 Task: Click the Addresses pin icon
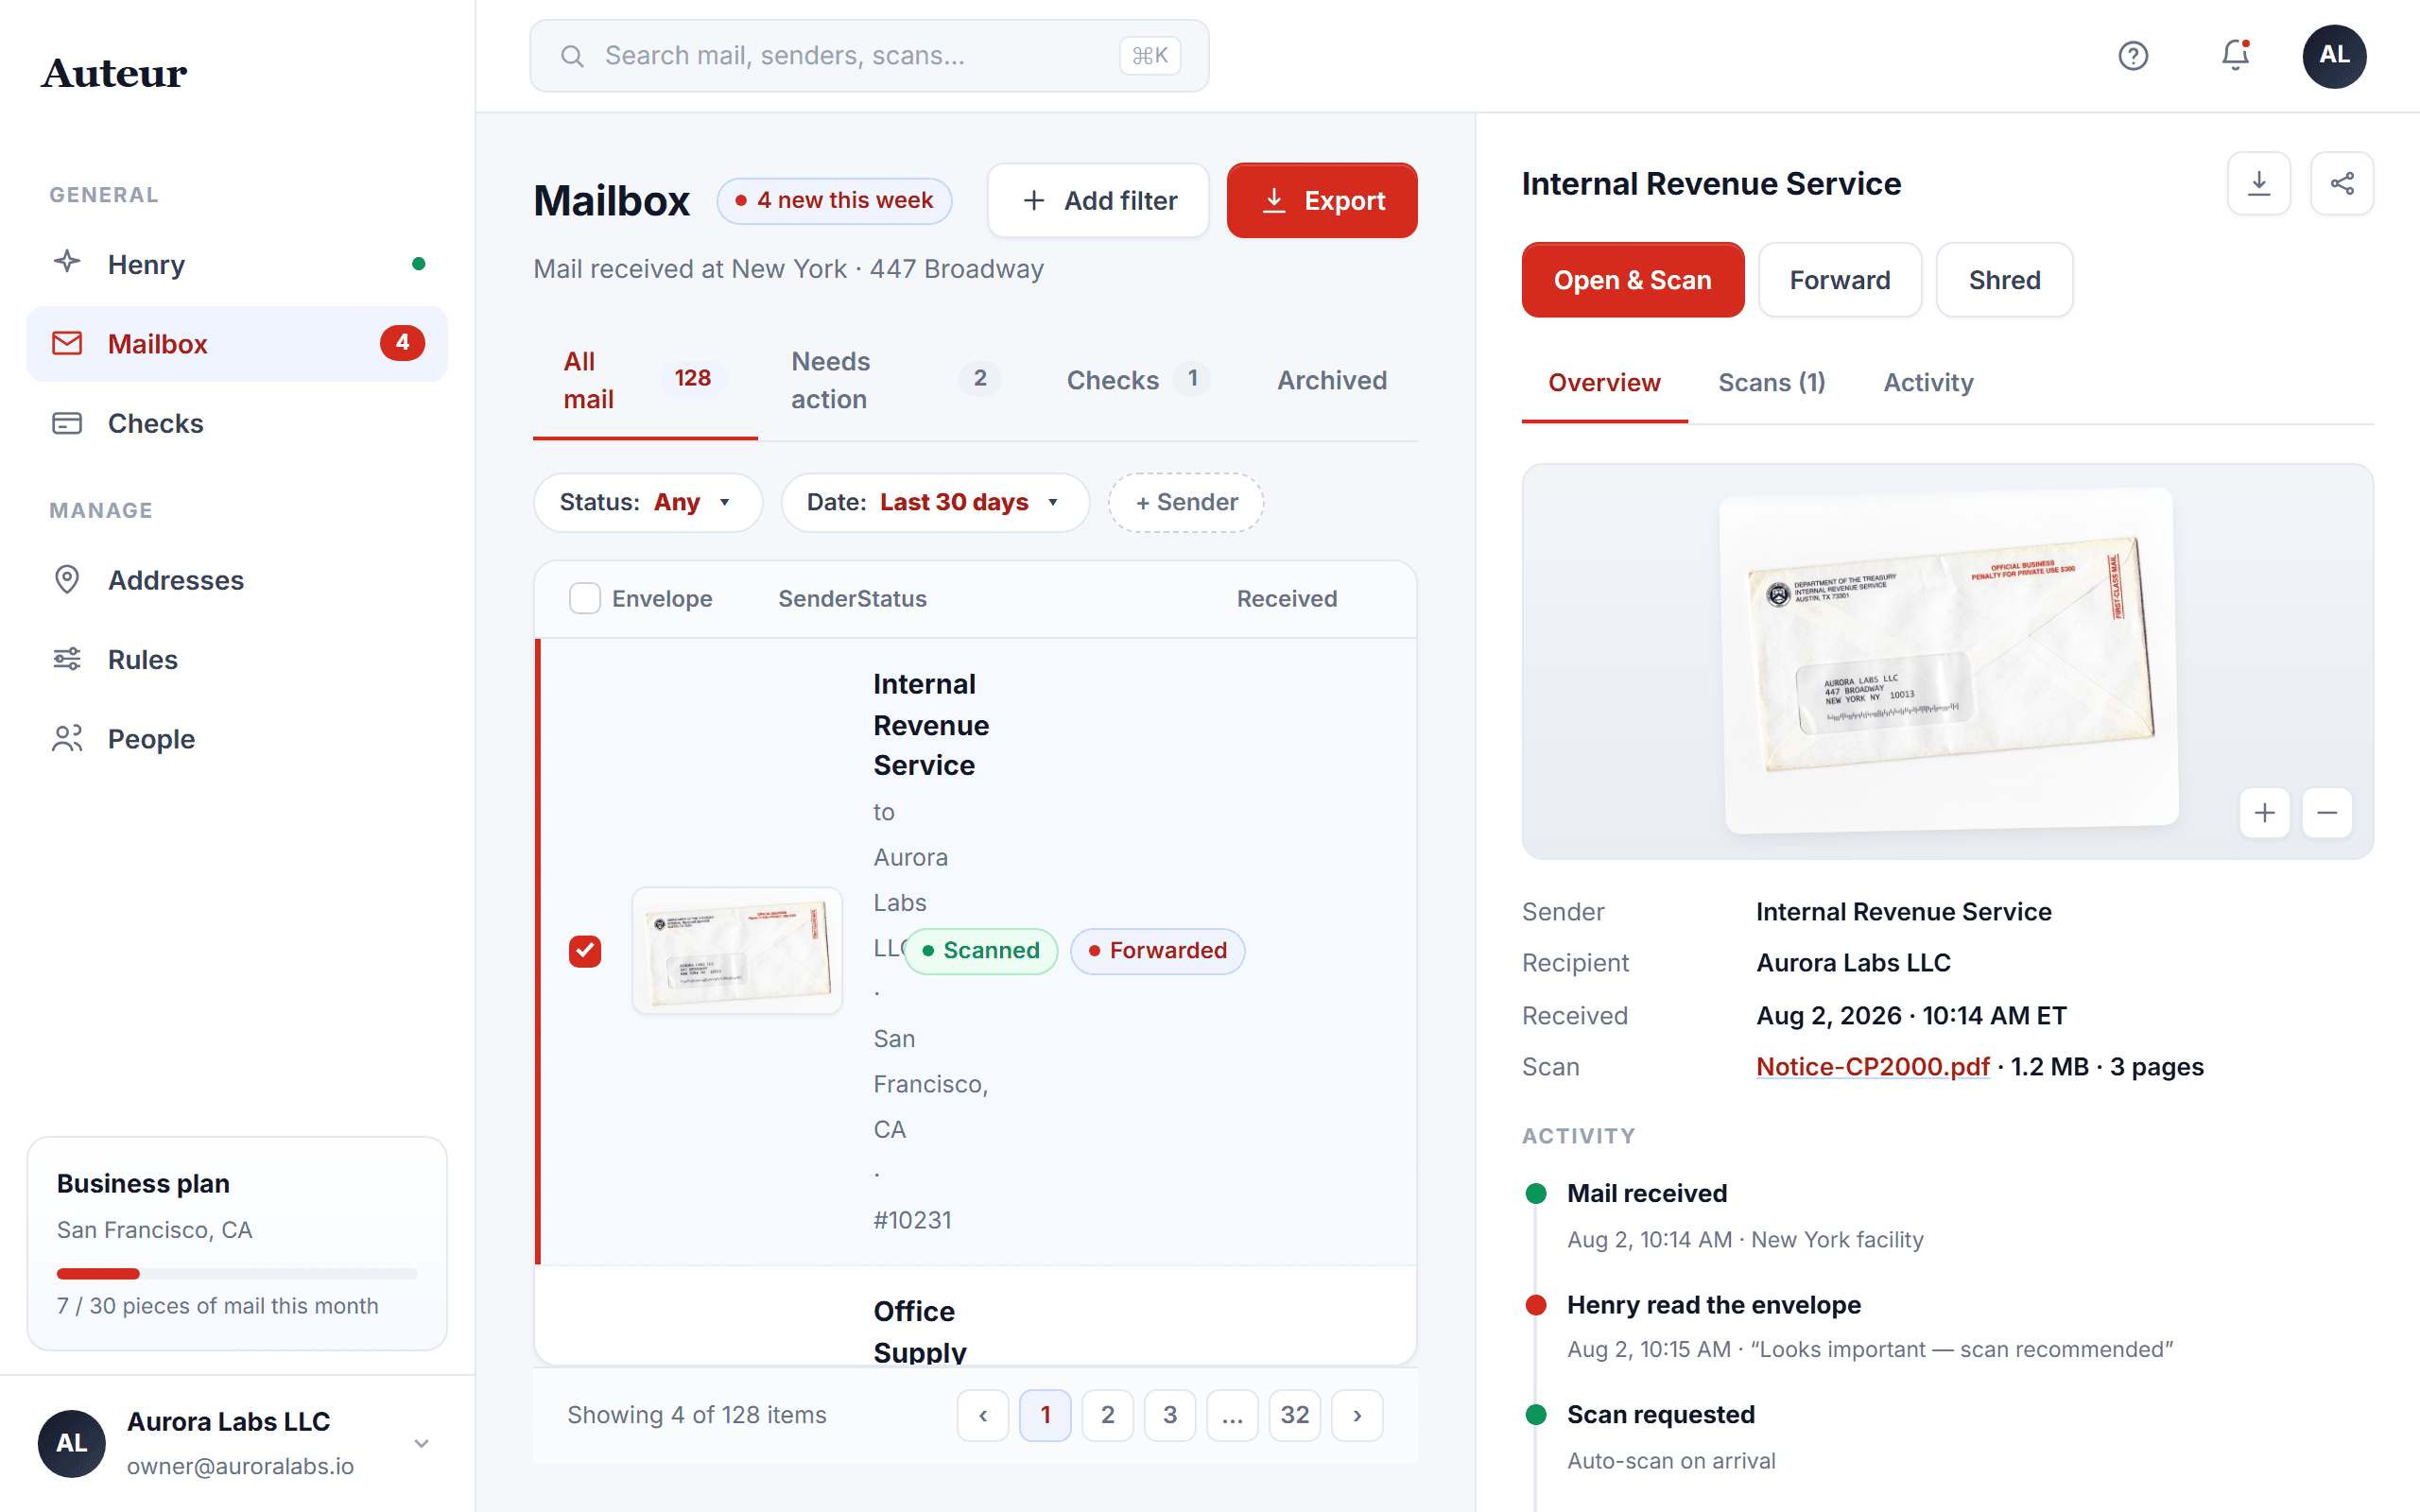67,580
